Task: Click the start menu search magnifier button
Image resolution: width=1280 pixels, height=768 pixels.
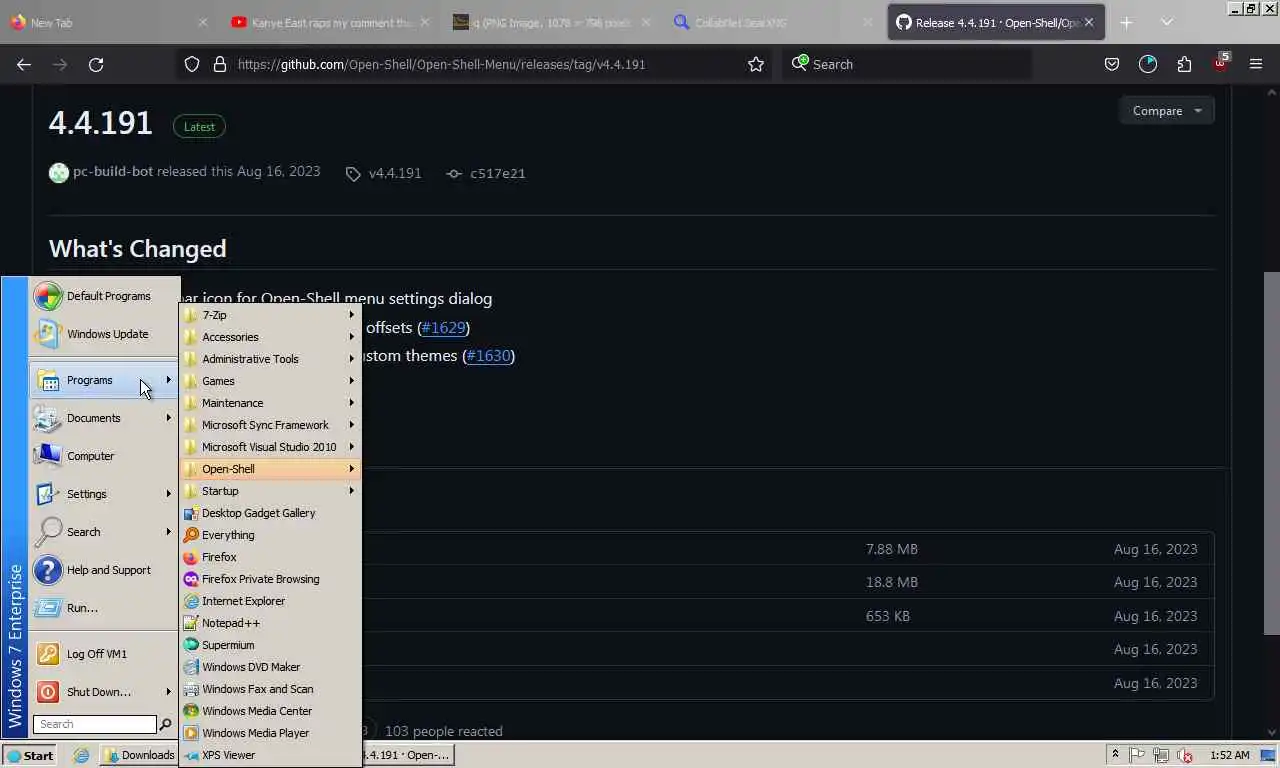Action: [x=166, y=724]
